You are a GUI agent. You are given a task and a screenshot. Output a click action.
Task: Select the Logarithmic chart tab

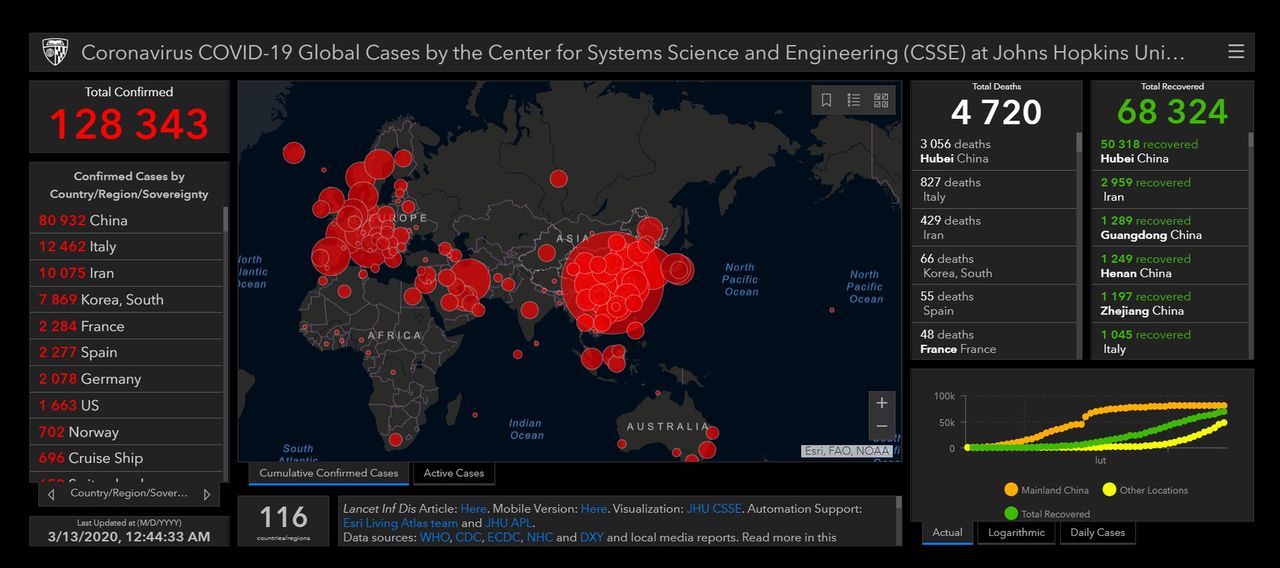(1016, 533)
